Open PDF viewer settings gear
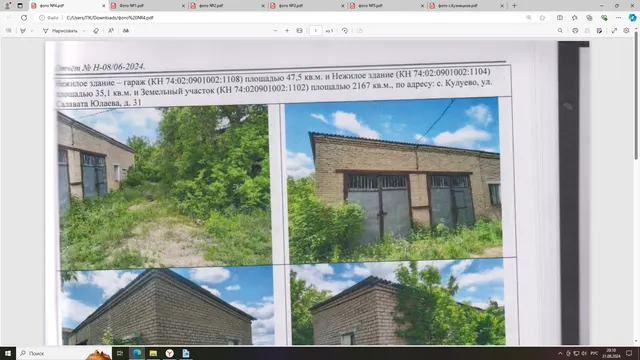 (627, 31)
